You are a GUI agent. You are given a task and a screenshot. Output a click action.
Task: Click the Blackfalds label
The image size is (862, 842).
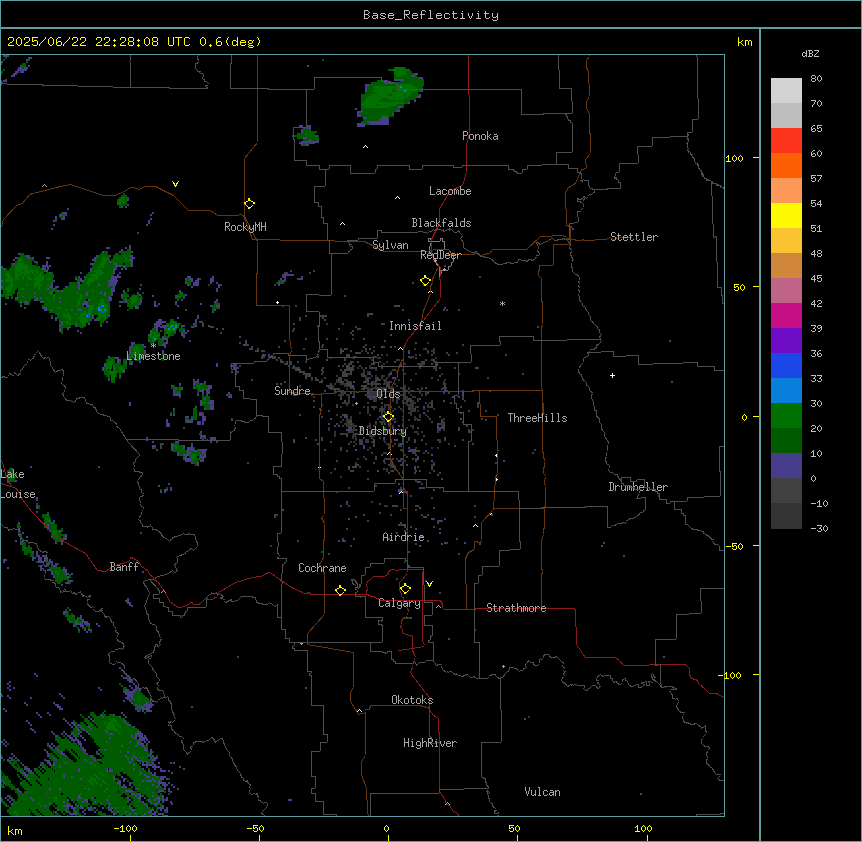441,223
